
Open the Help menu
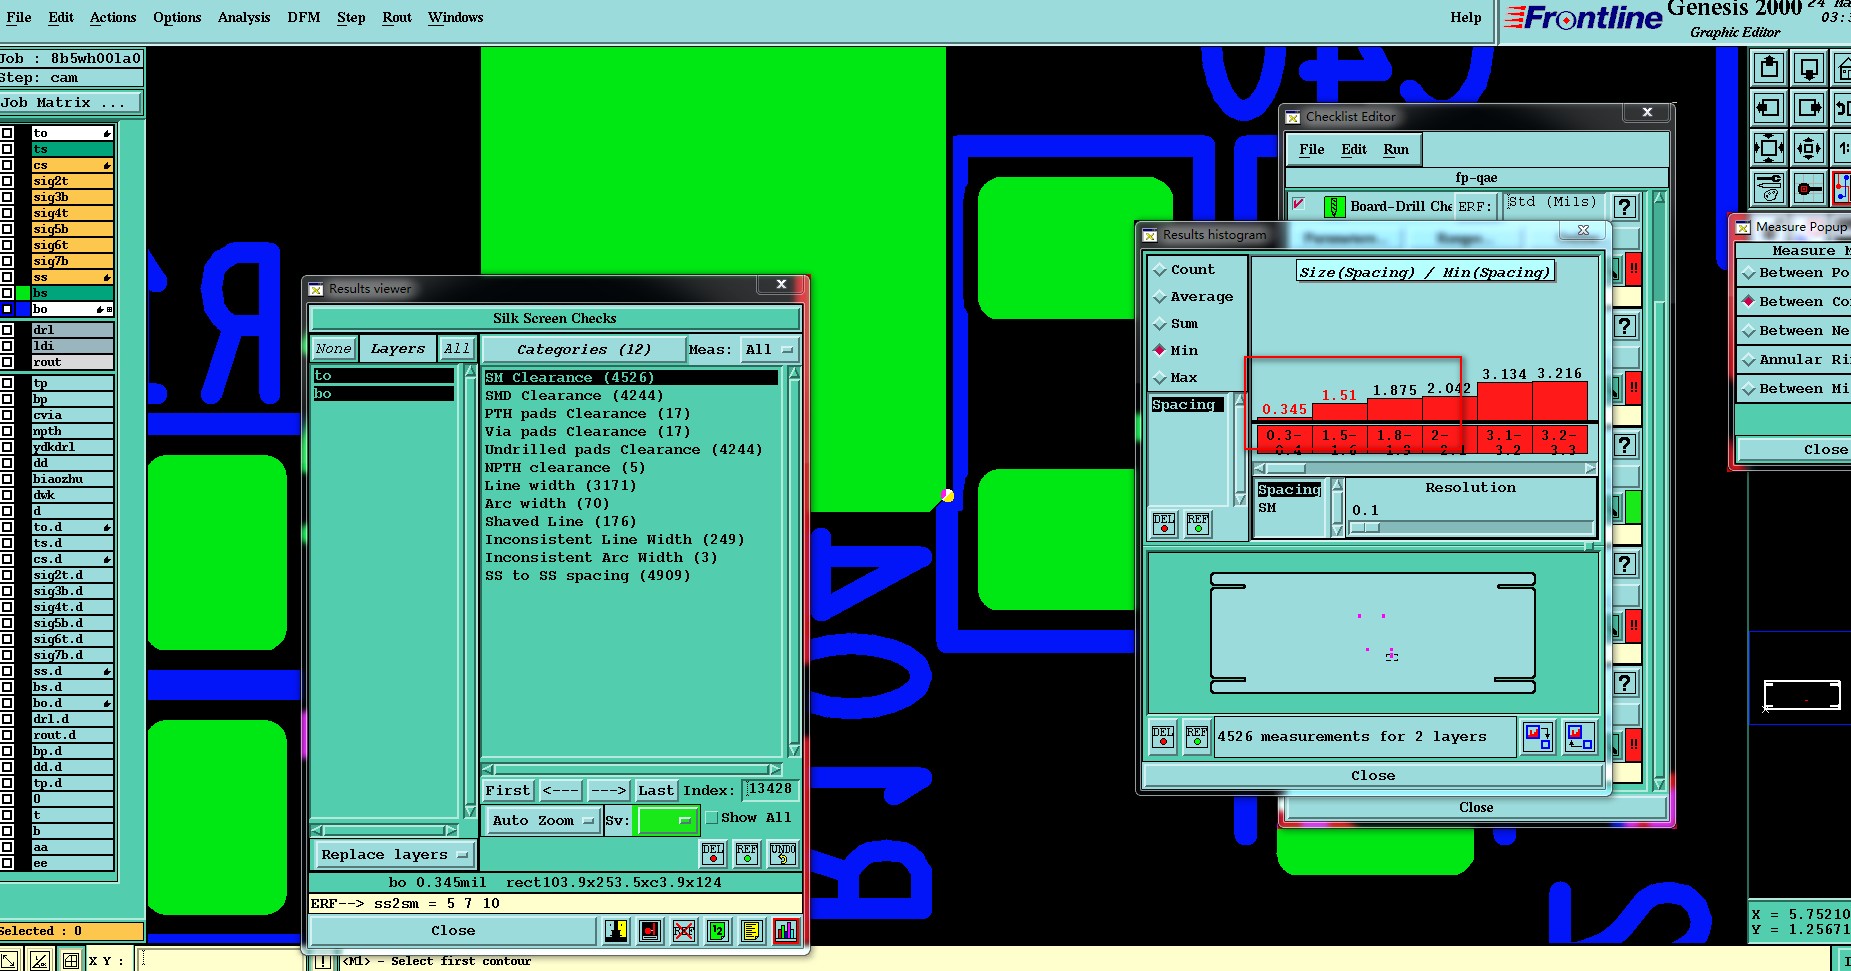1465,18
